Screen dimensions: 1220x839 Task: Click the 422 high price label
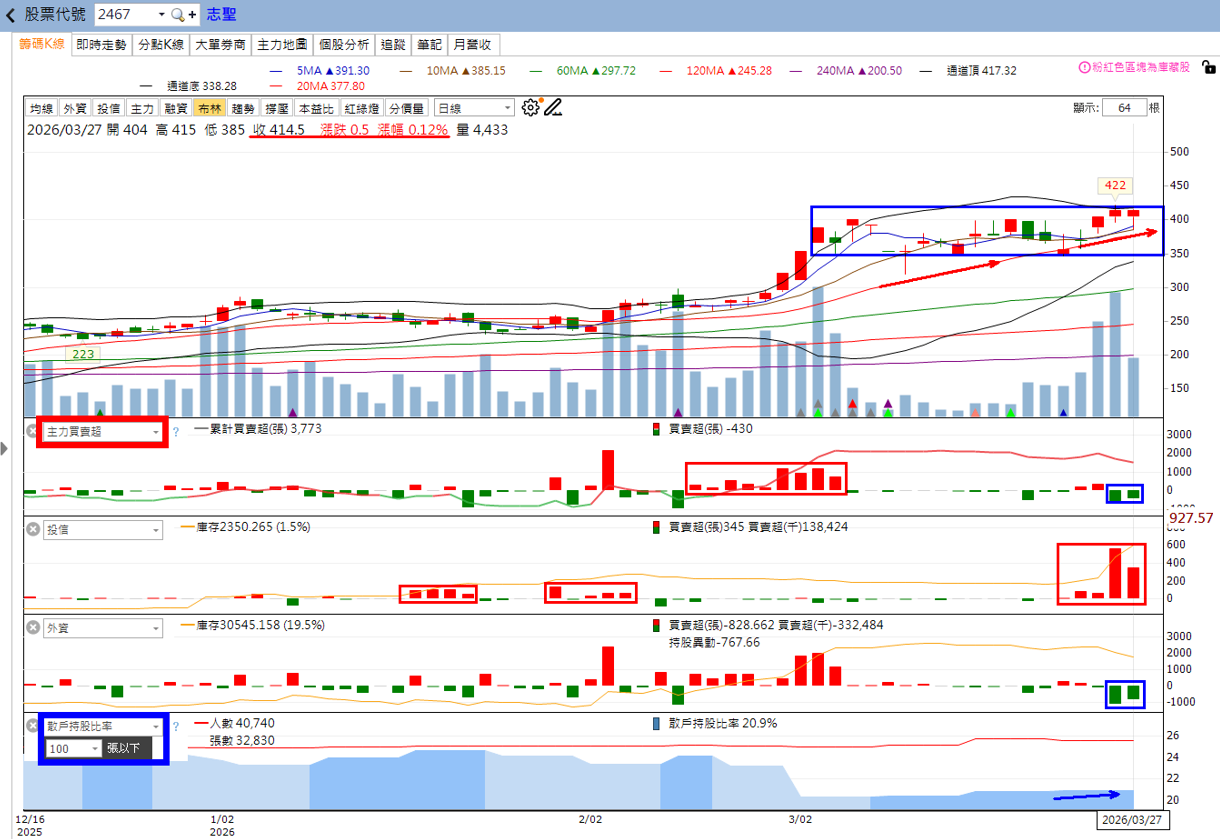click(1115, 185)
